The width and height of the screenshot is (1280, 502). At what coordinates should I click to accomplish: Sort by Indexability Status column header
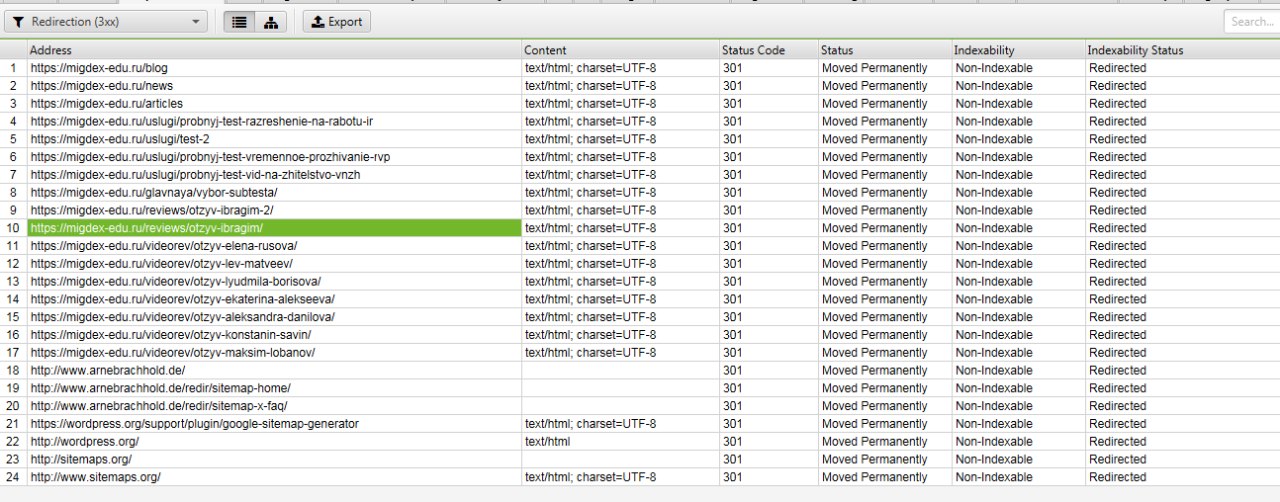pyautogui.click(x=1182, y=50)
